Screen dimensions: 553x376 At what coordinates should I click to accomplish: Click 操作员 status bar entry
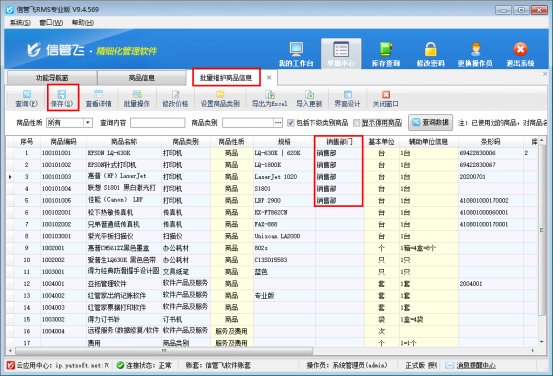coord(347,365)
